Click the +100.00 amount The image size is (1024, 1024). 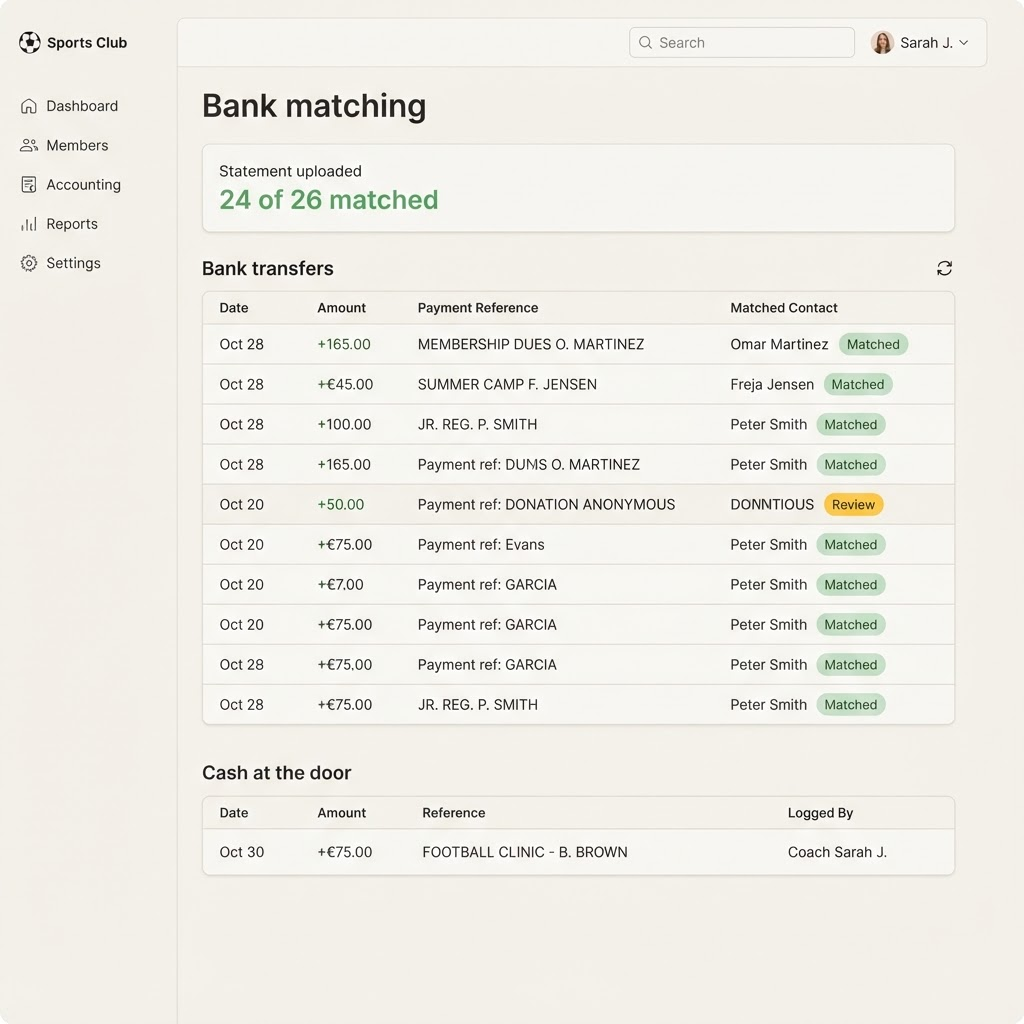pyautogui.click(x=344, y=424)
